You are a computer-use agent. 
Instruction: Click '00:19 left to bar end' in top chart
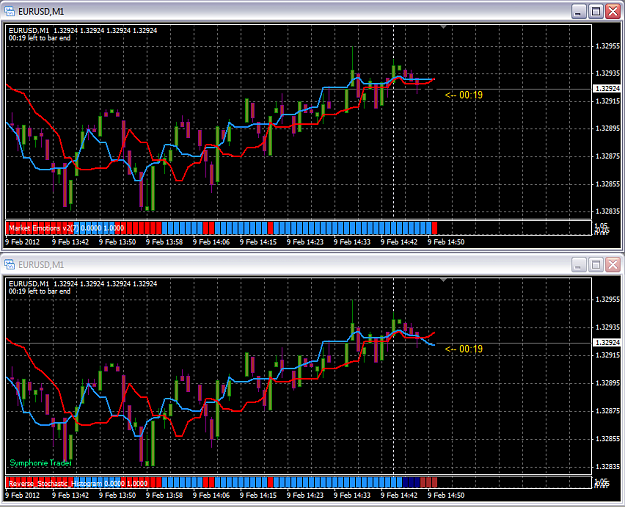coord(39,38)
